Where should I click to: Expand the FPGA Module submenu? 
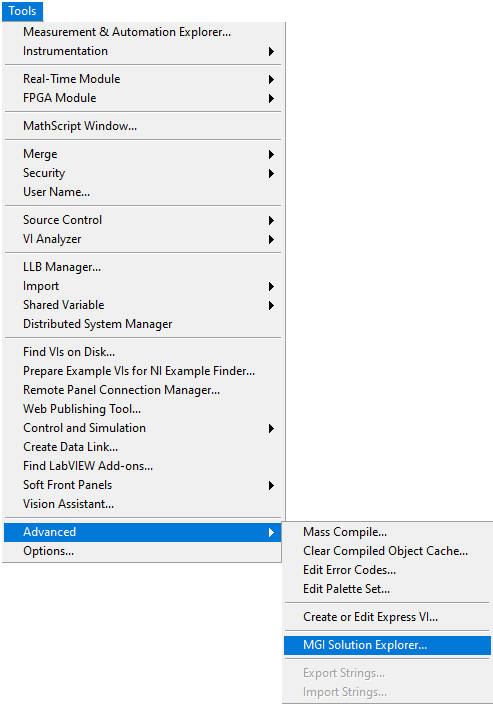click(x=142, y=98)
